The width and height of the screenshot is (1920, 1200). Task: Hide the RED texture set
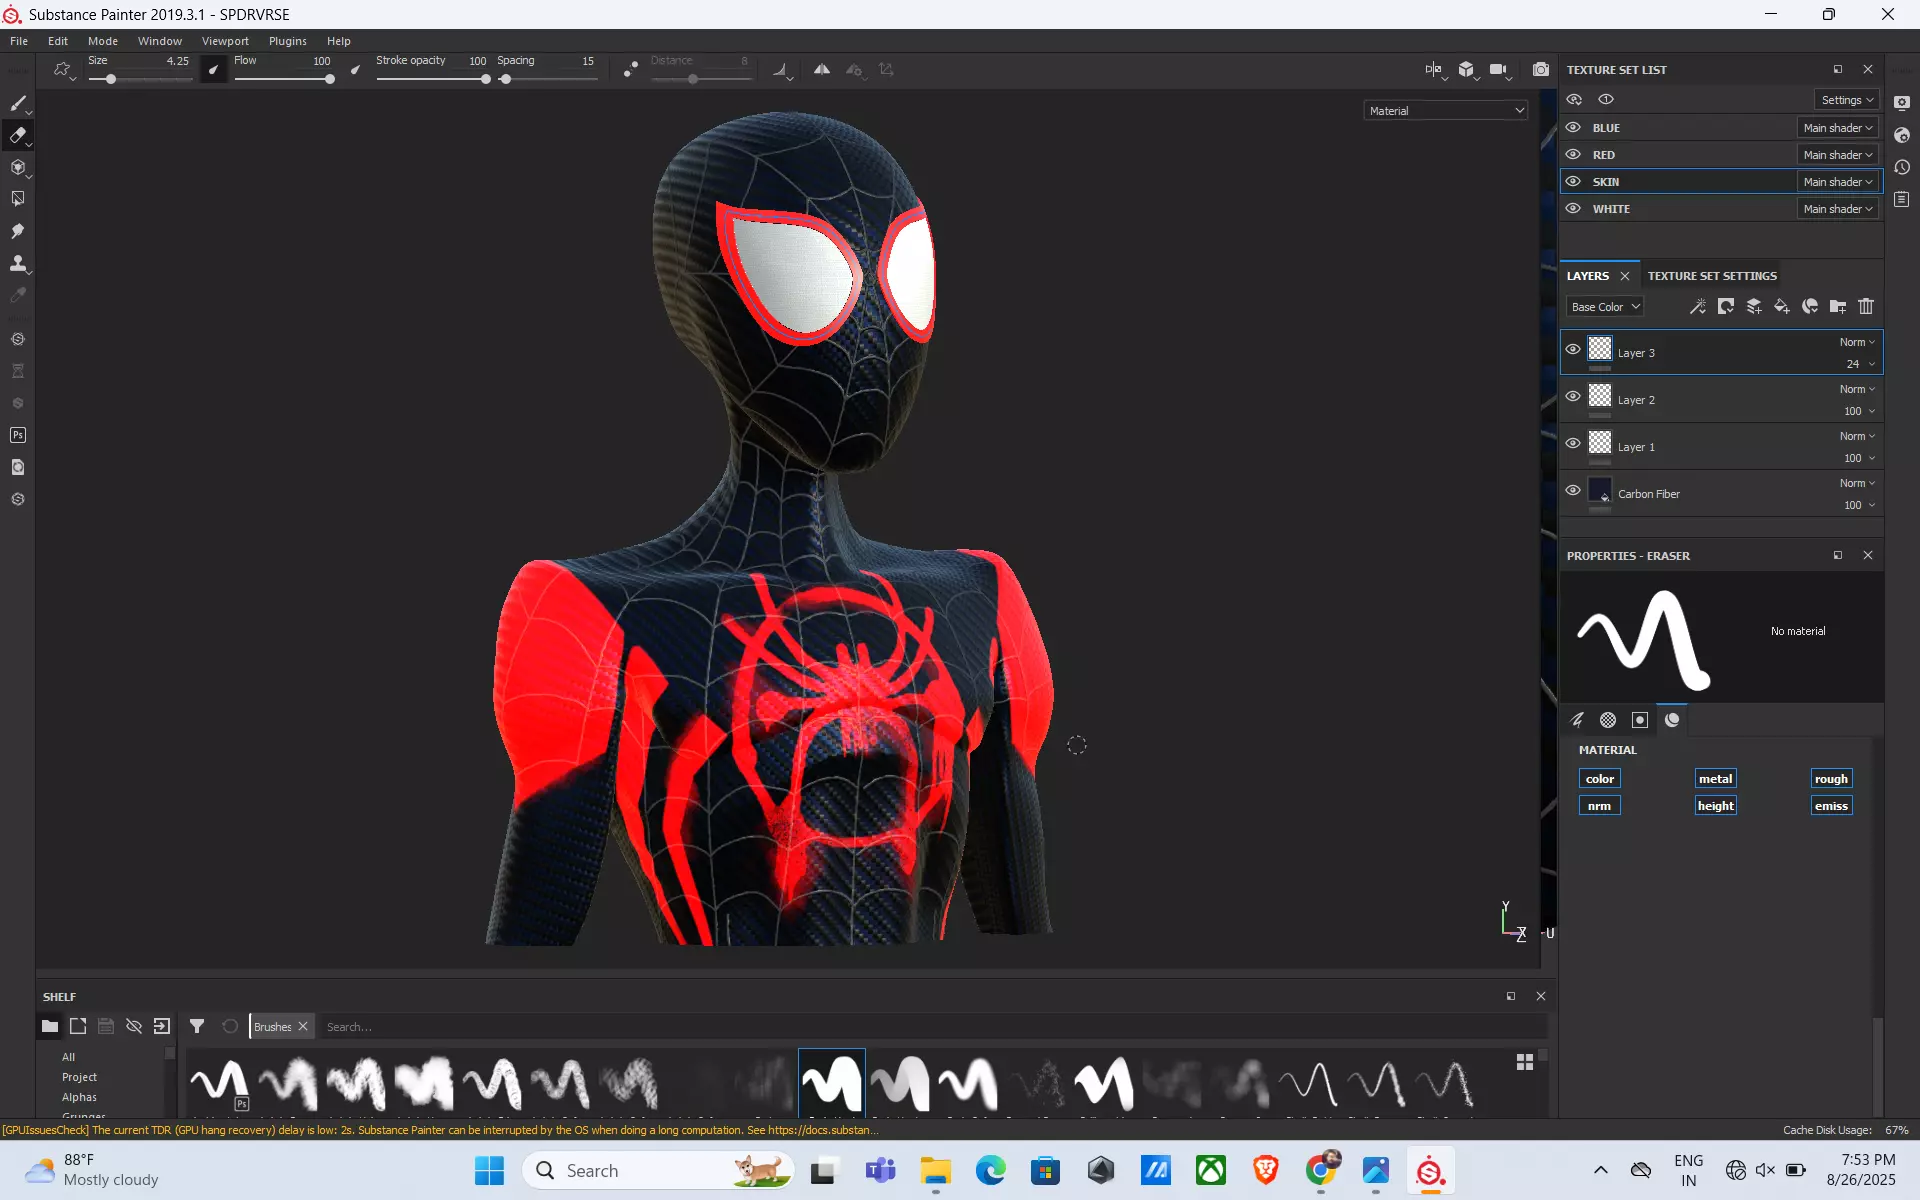[x=1573, y=155]
